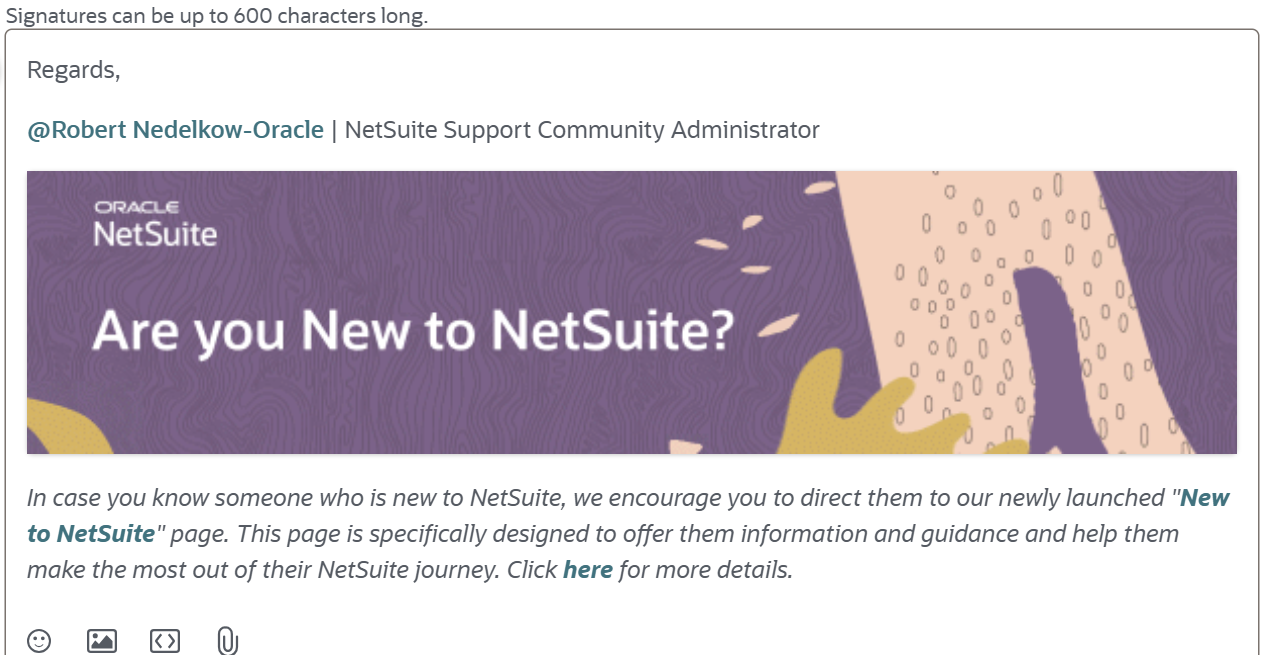Select the code block brackets icon

pyautogui.click(x=165, y=640)
